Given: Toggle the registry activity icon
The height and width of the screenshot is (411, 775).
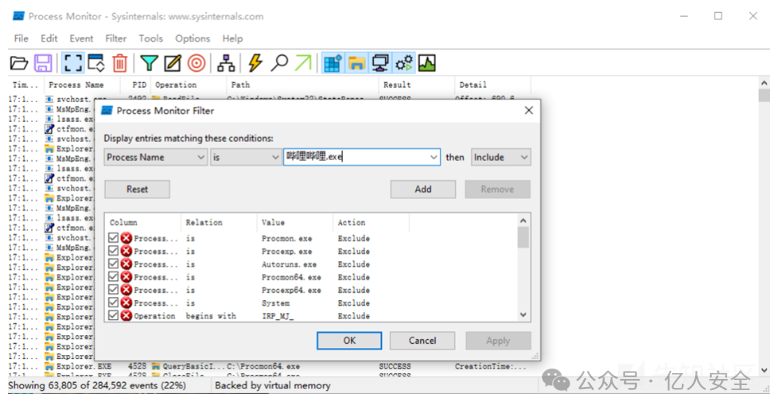Looking at the screenshot, I should (x=332, y=63).
